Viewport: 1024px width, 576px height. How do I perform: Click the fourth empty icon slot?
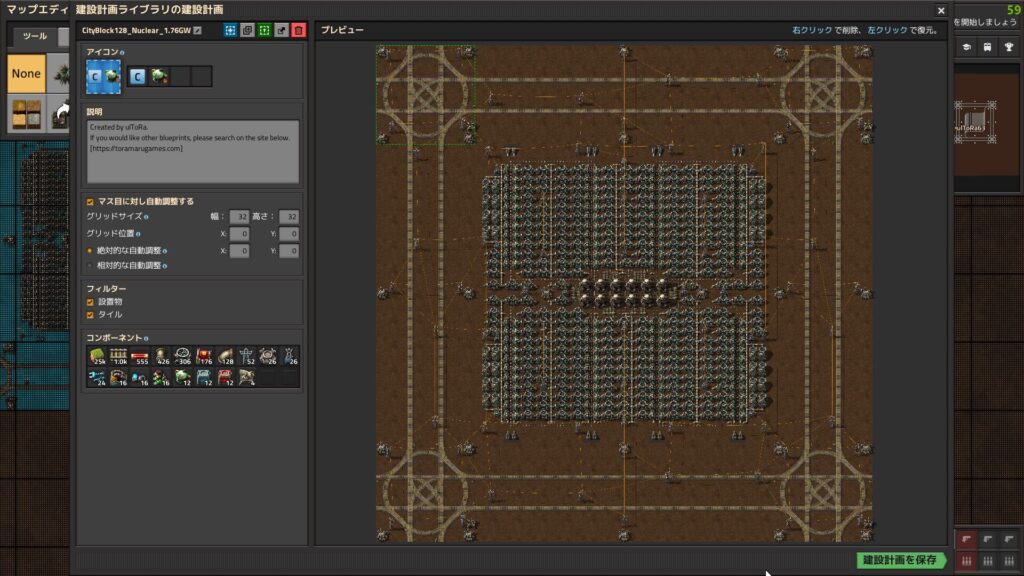tap(202, 76)
